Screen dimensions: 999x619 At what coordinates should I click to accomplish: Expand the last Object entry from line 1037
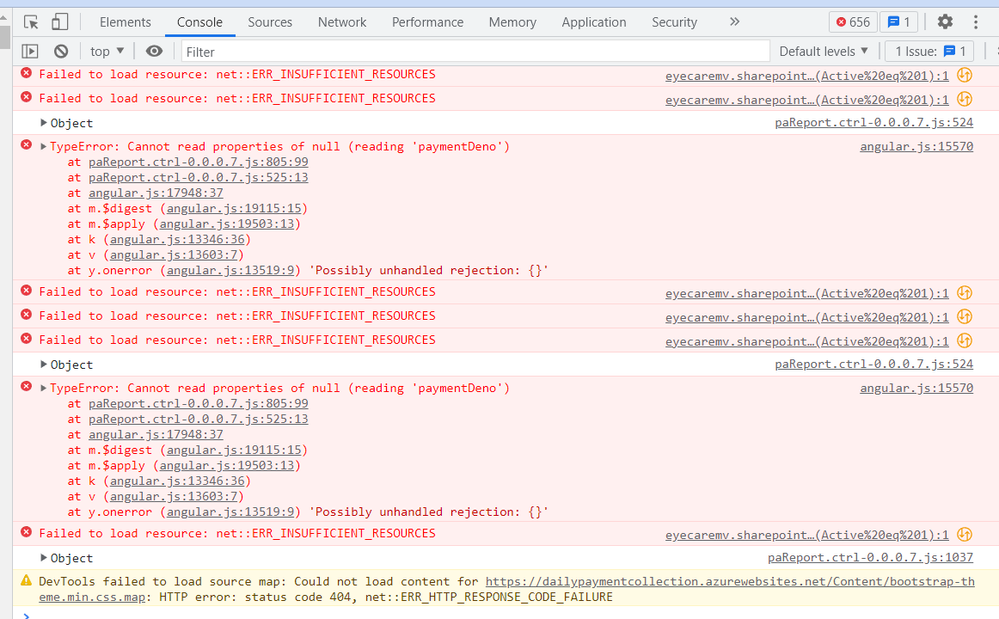(x=43, y=558)
